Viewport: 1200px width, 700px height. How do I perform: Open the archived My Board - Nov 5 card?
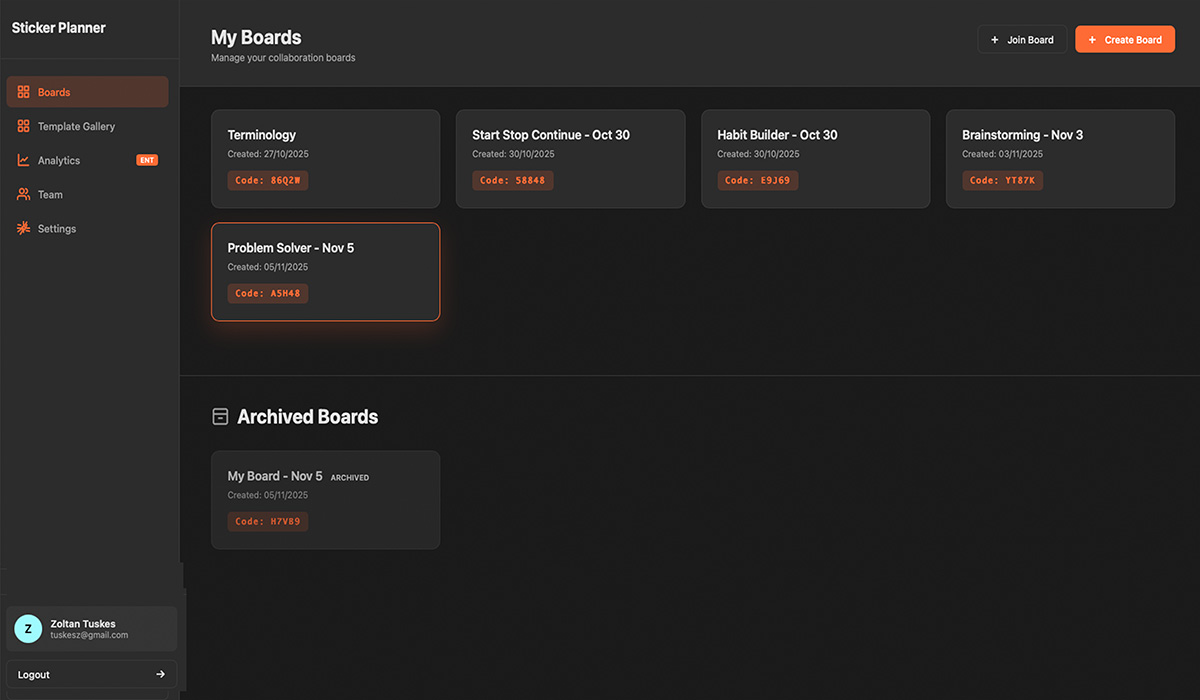pos(325,499)
